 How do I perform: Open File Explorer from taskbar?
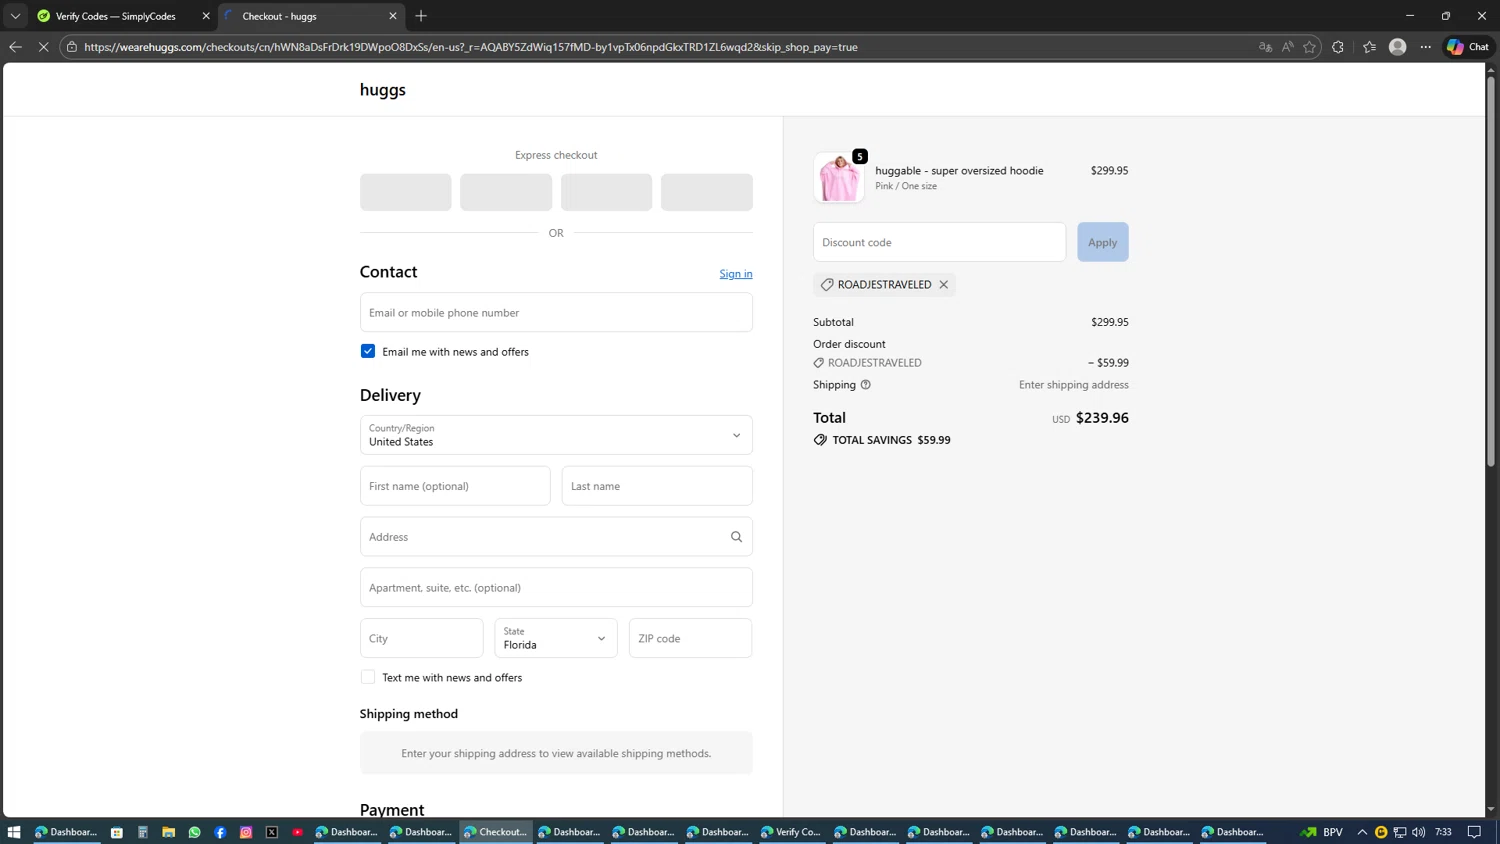click(x=169, y=832)
